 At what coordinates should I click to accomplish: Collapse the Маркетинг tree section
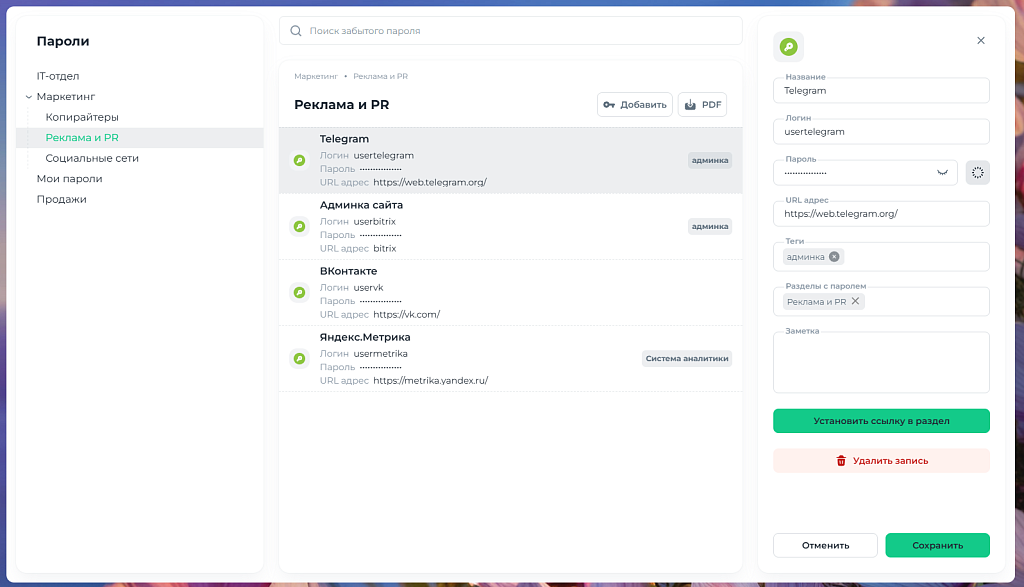(x=29, y=97)
